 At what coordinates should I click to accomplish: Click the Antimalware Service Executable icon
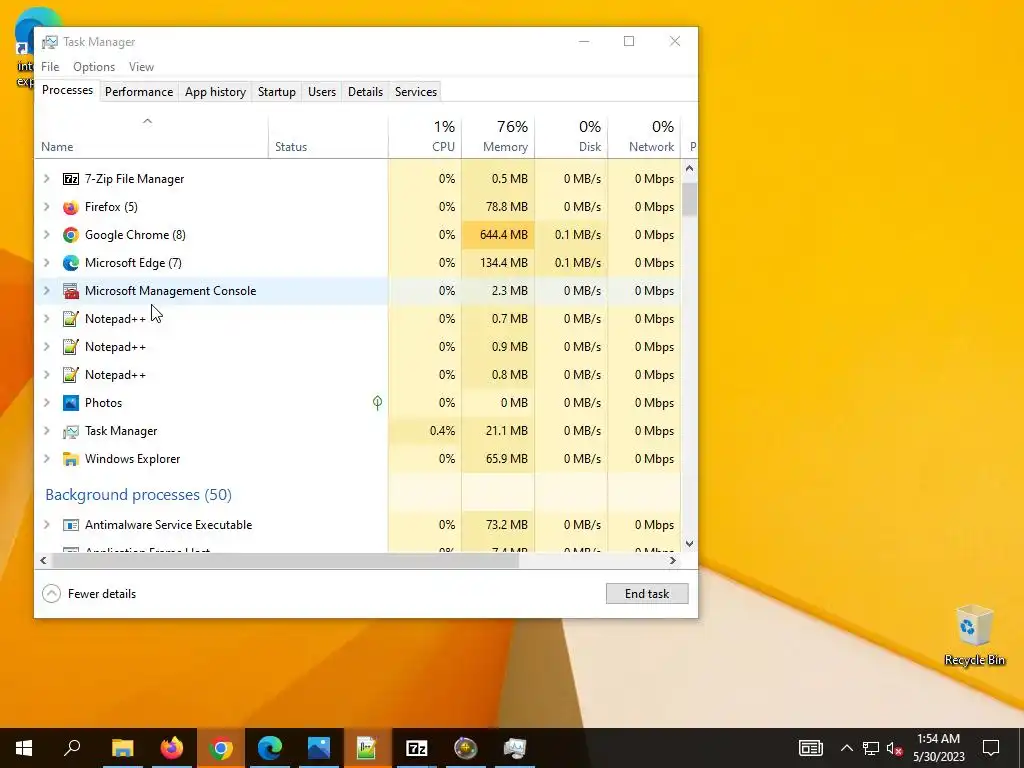pyautogui.click(x=71, y=525)
